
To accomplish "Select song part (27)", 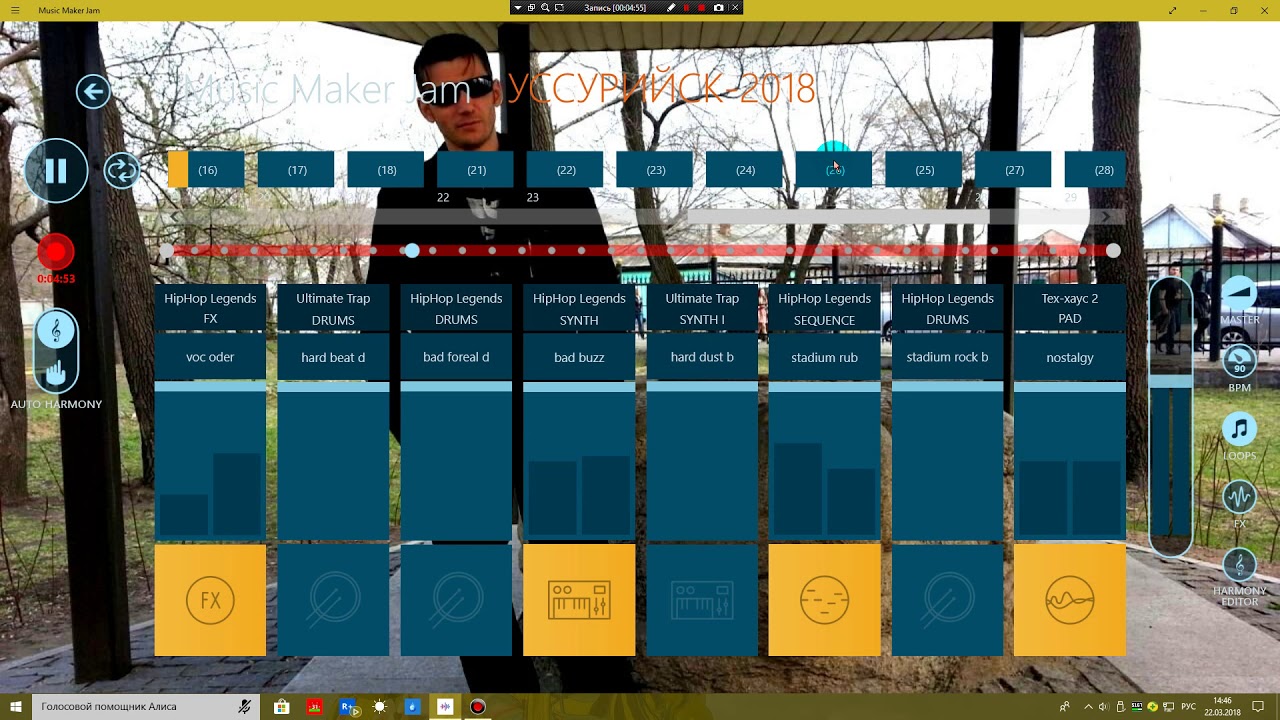I will (x=1014, y=169).
